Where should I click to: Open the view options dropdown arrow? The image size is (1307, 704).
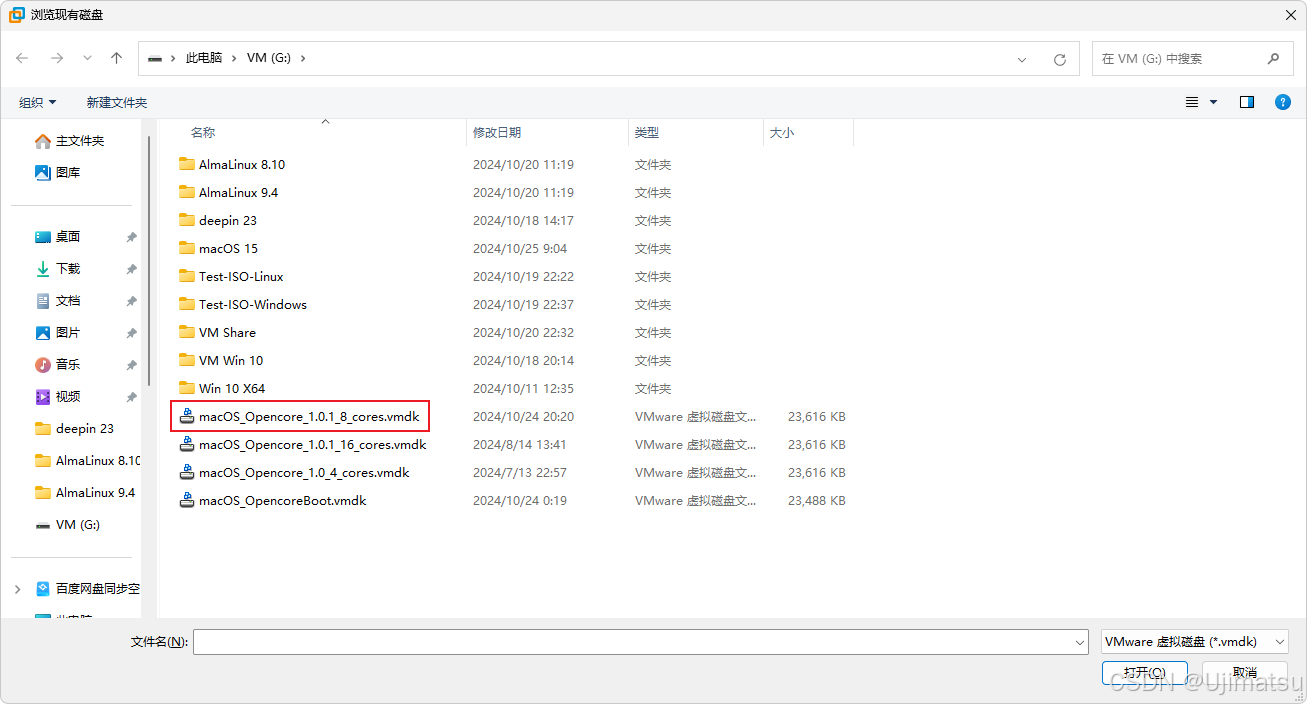point(1214,102)
